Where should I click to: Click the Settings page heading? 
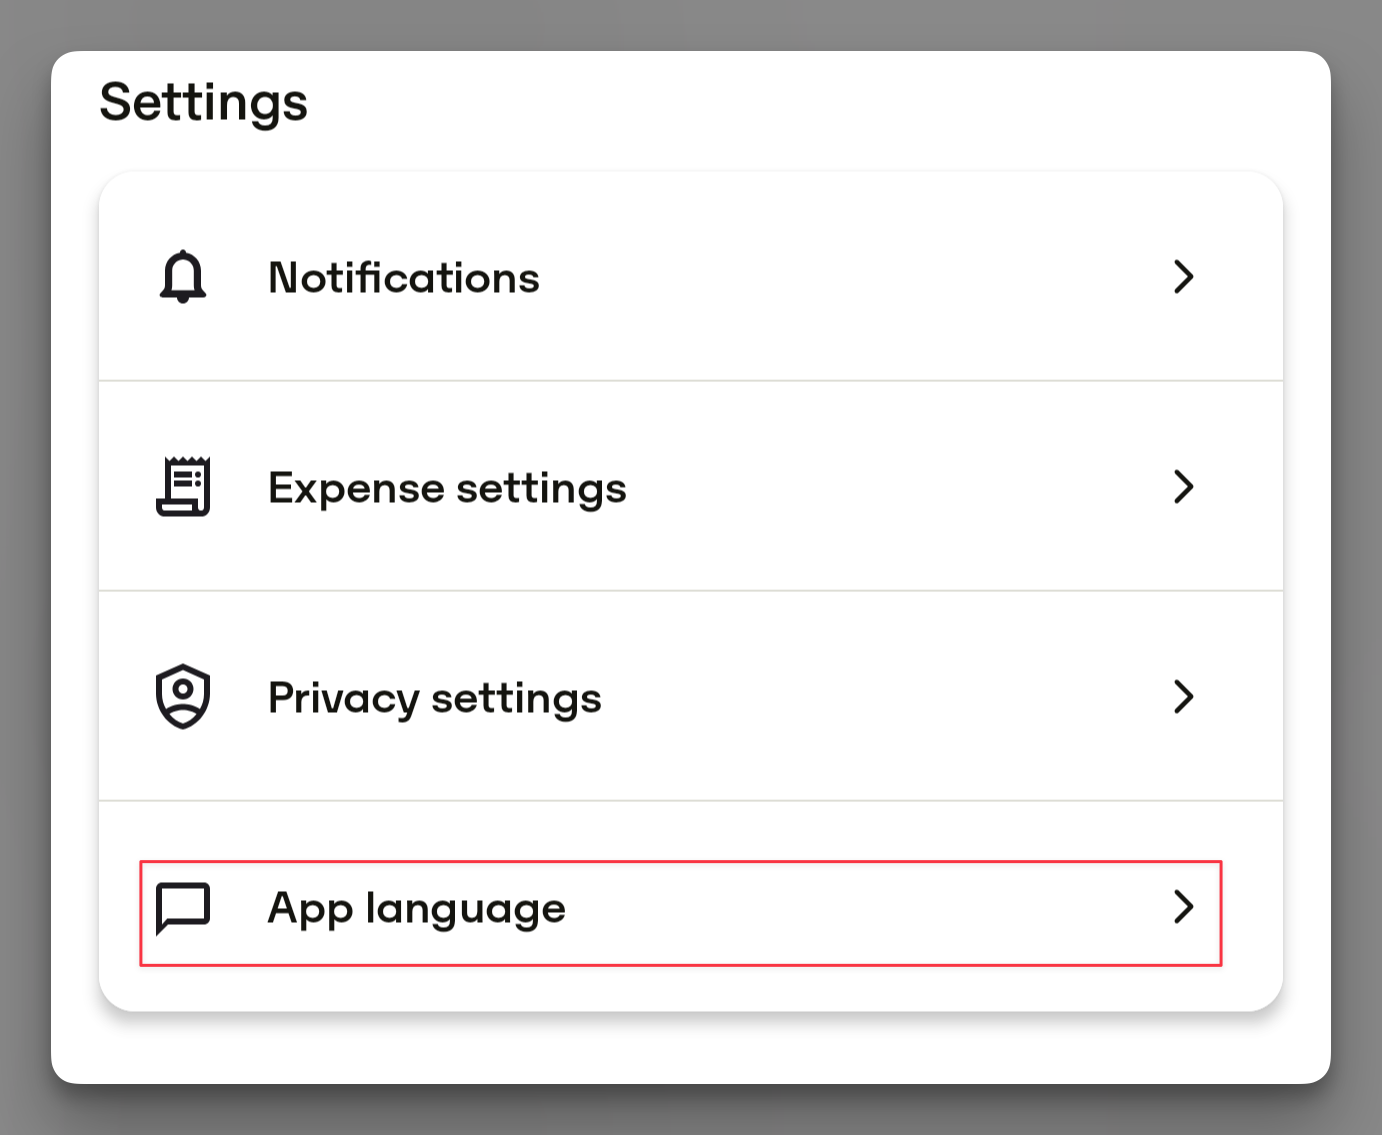point(204,104)
